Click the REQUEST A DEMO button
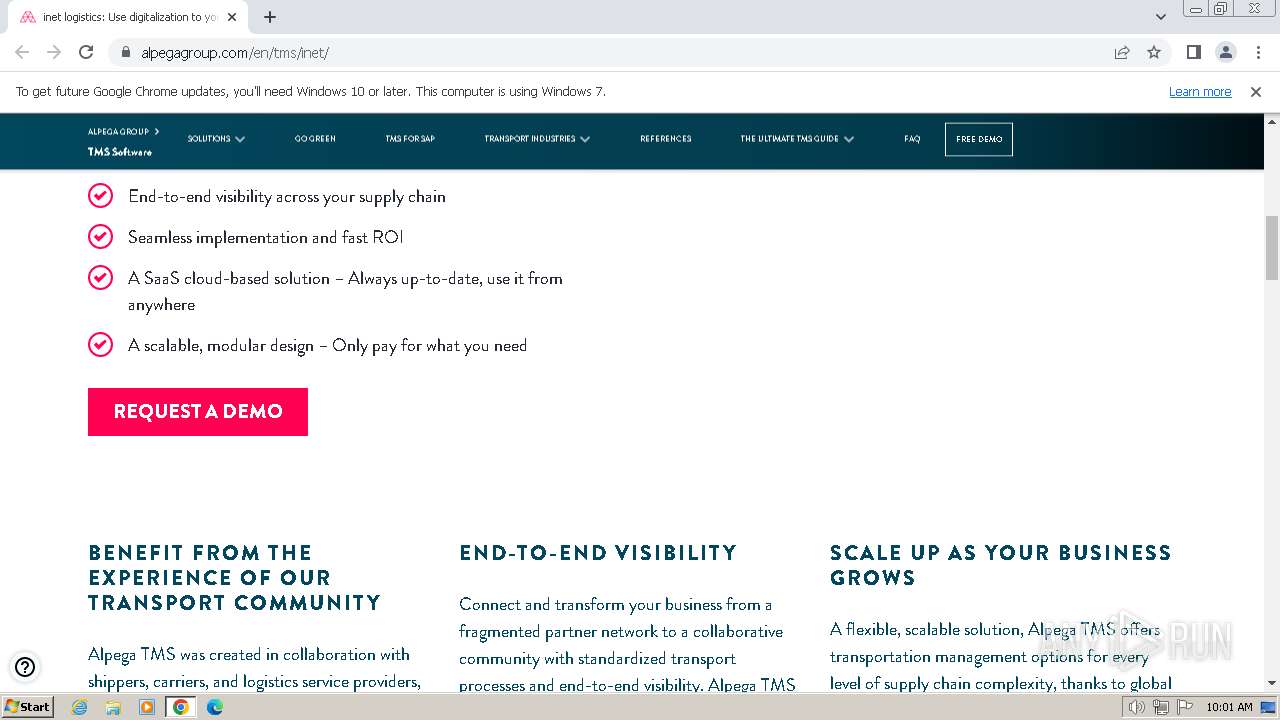 click(x=198, y=412)
